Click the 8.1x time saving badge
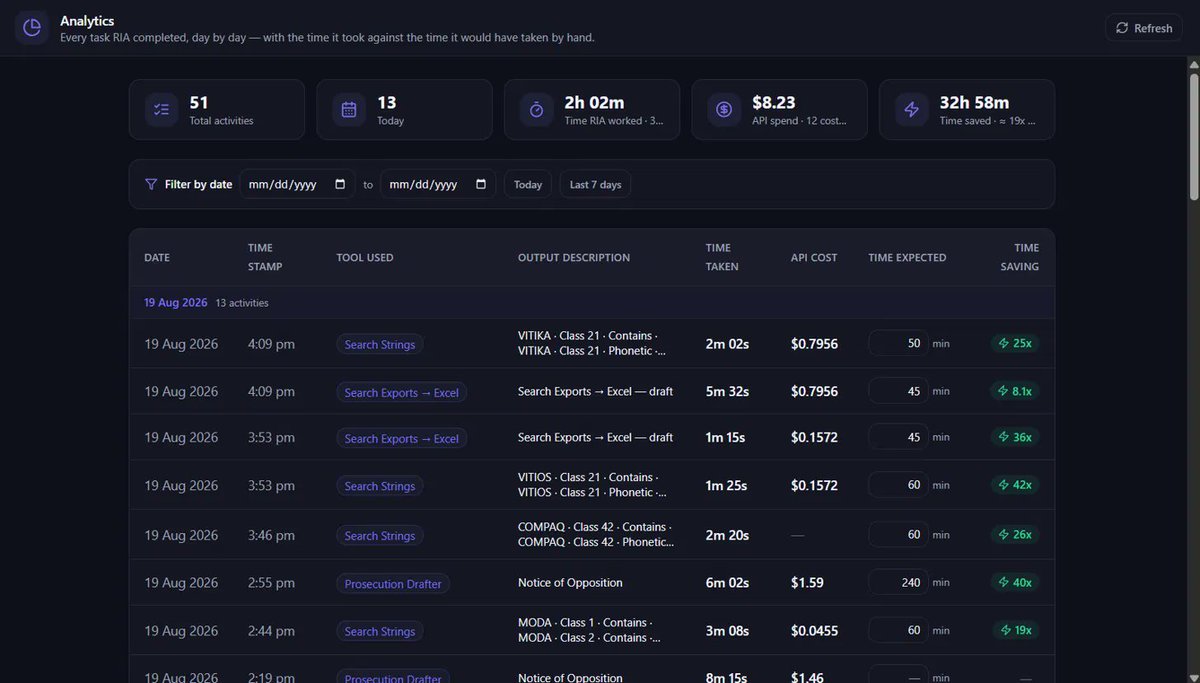 click(1015, 391)
